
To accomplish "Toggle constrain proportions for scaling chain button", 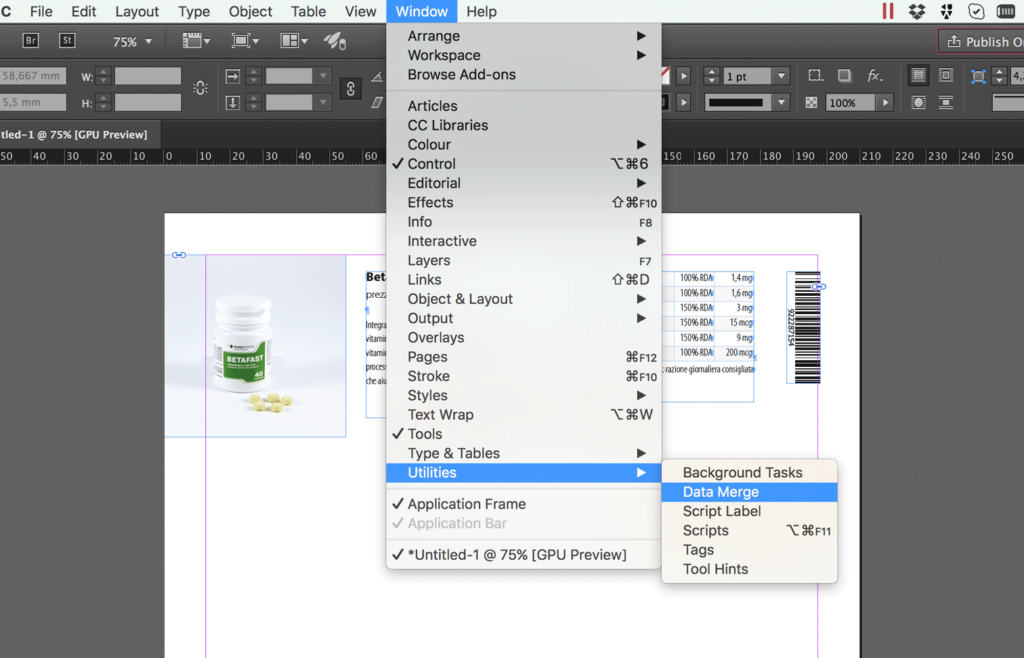I will 350,89.
